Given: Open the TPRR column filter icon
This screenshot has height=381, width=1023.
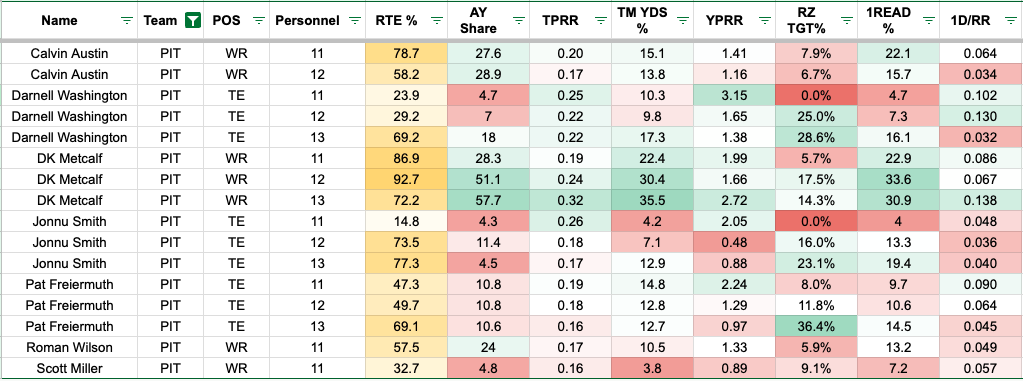Looking at the screenshot, I should [601, 21].
